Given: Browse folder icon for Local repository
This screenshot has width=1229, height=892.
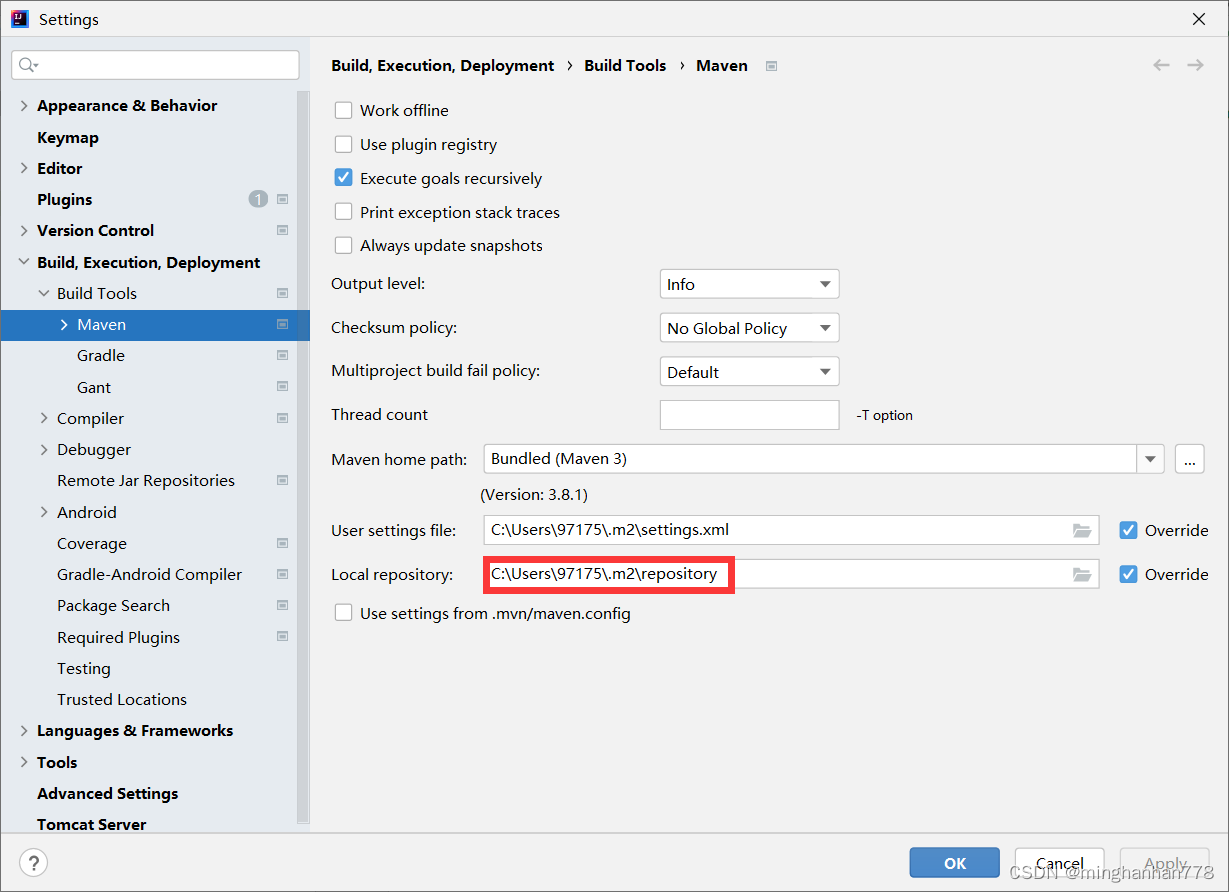Looking at the screenshot, I should point(1082,574).
